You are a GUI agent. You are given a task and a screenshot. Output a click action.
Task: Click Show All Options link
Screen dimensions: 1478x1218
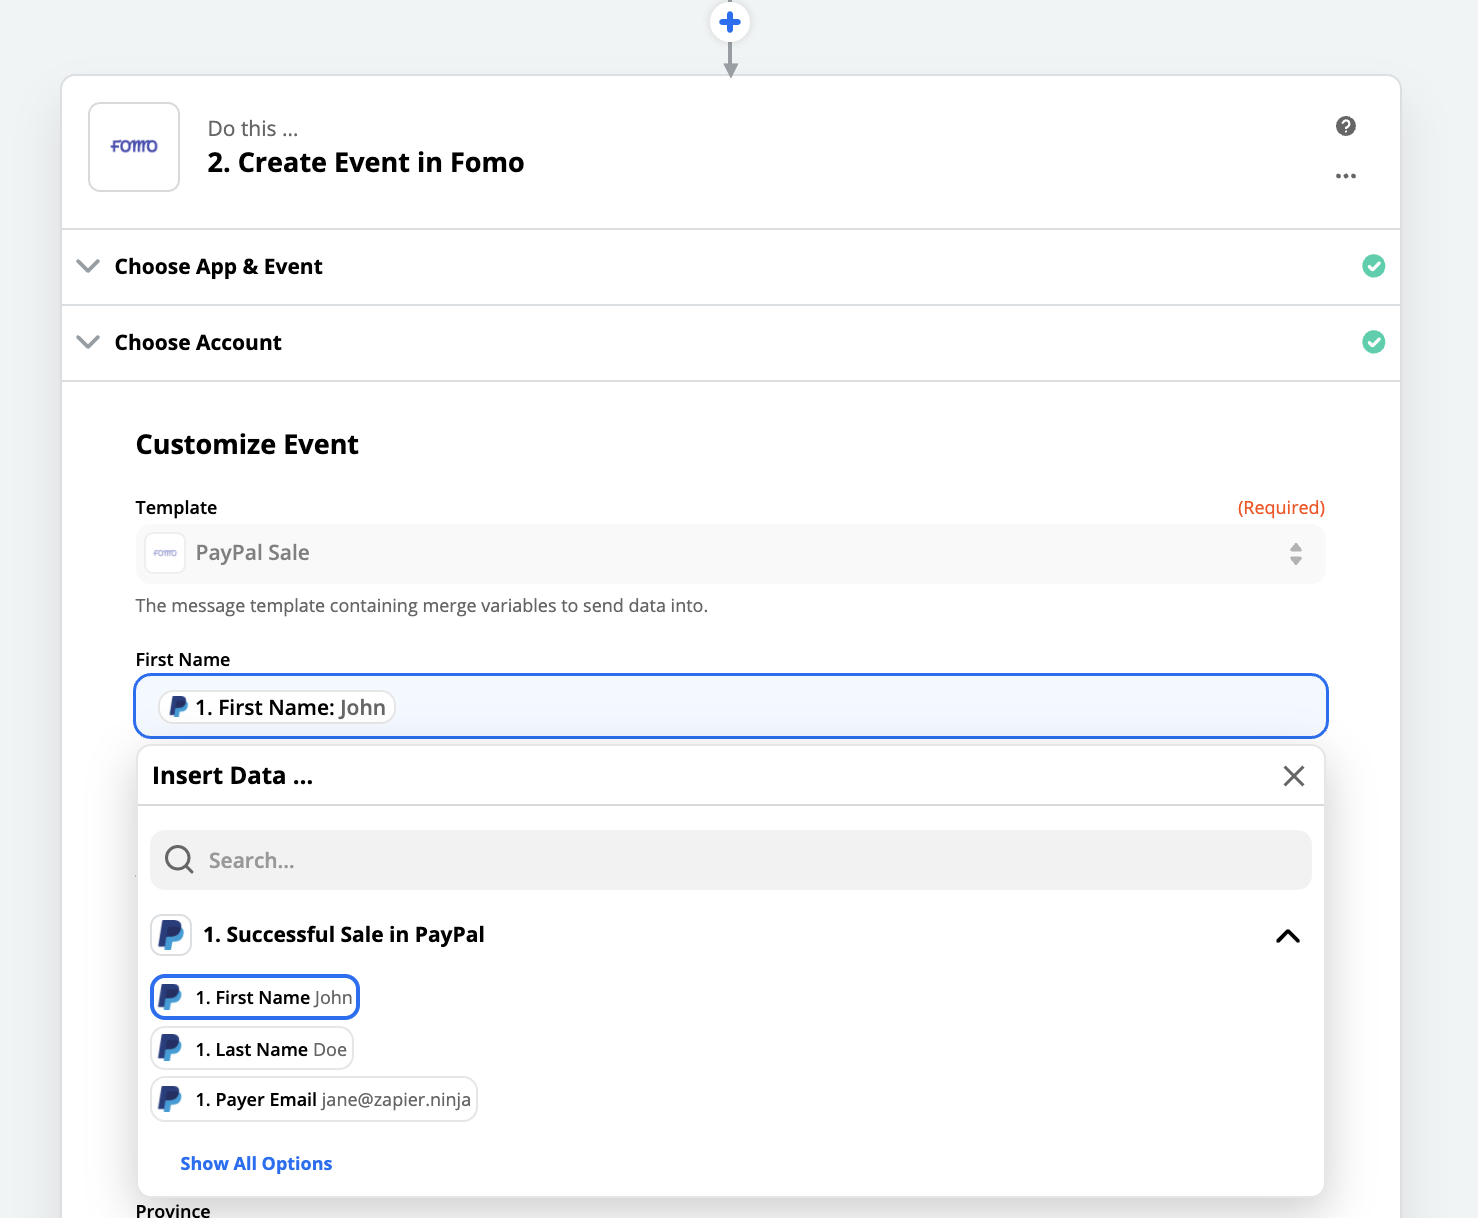point(256,1163)
